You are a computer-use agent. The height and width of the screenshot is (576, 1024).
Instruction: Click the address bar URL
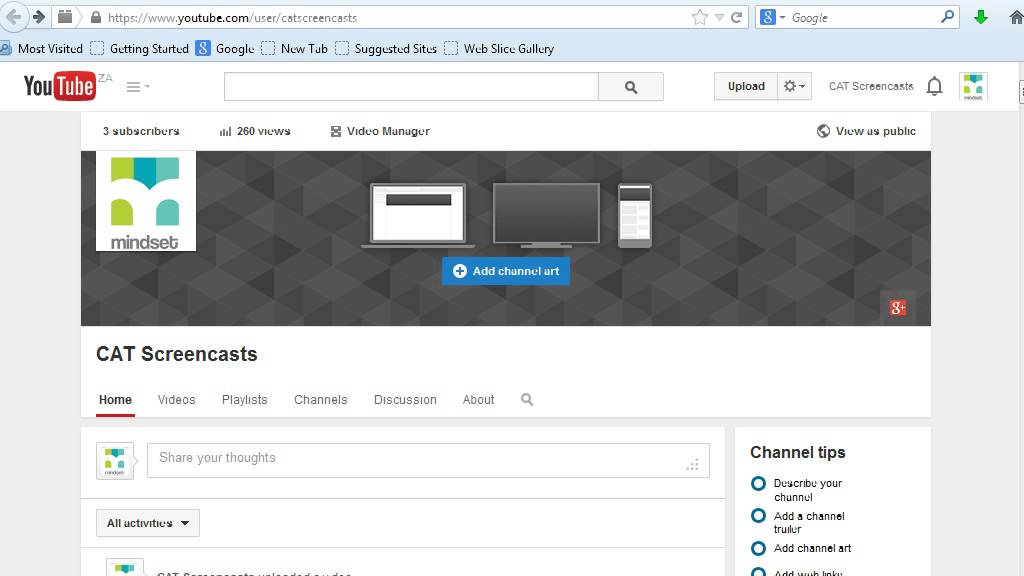pyautogui.click(x=232, y=18)
